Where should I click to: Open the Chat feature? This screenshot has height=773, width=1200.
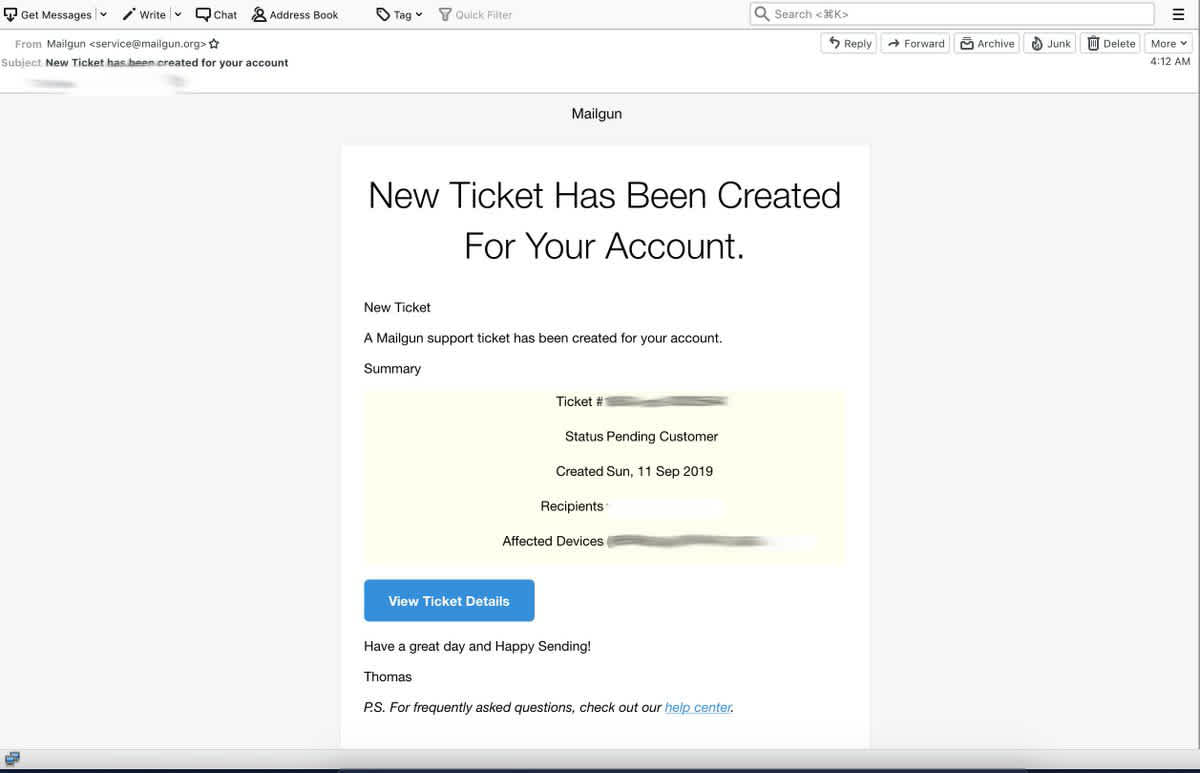[215, 14]
